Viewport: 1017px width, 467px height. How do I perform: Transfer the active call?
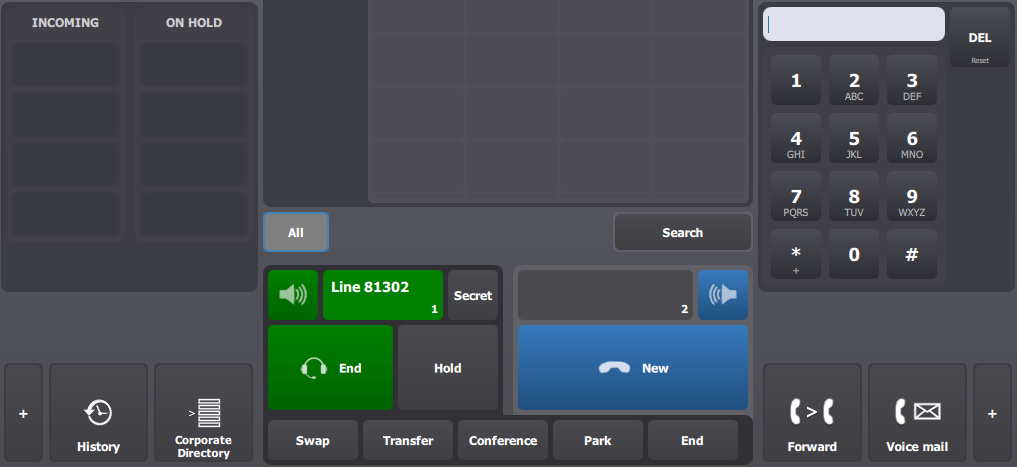pyautogui.click(x=407, y=440)
